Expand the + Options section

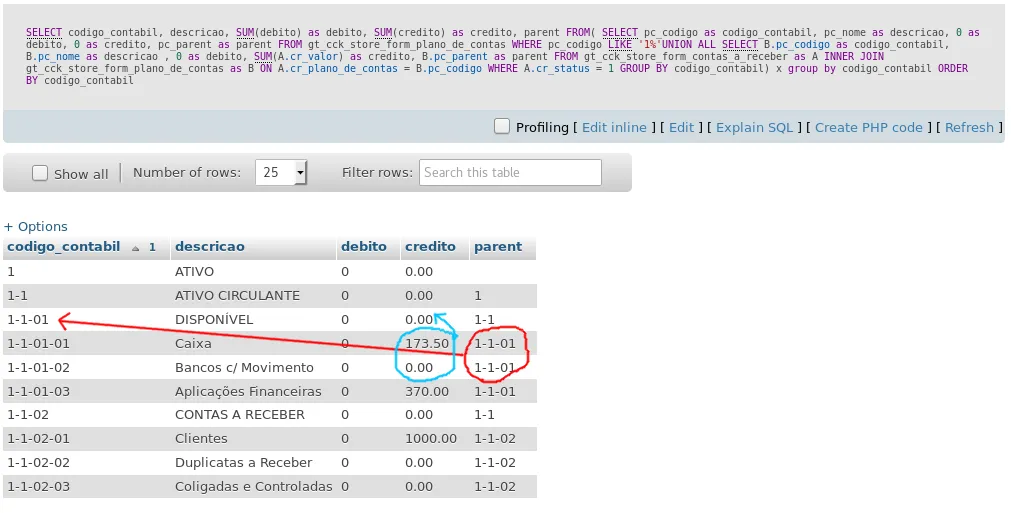click(36, 227)
